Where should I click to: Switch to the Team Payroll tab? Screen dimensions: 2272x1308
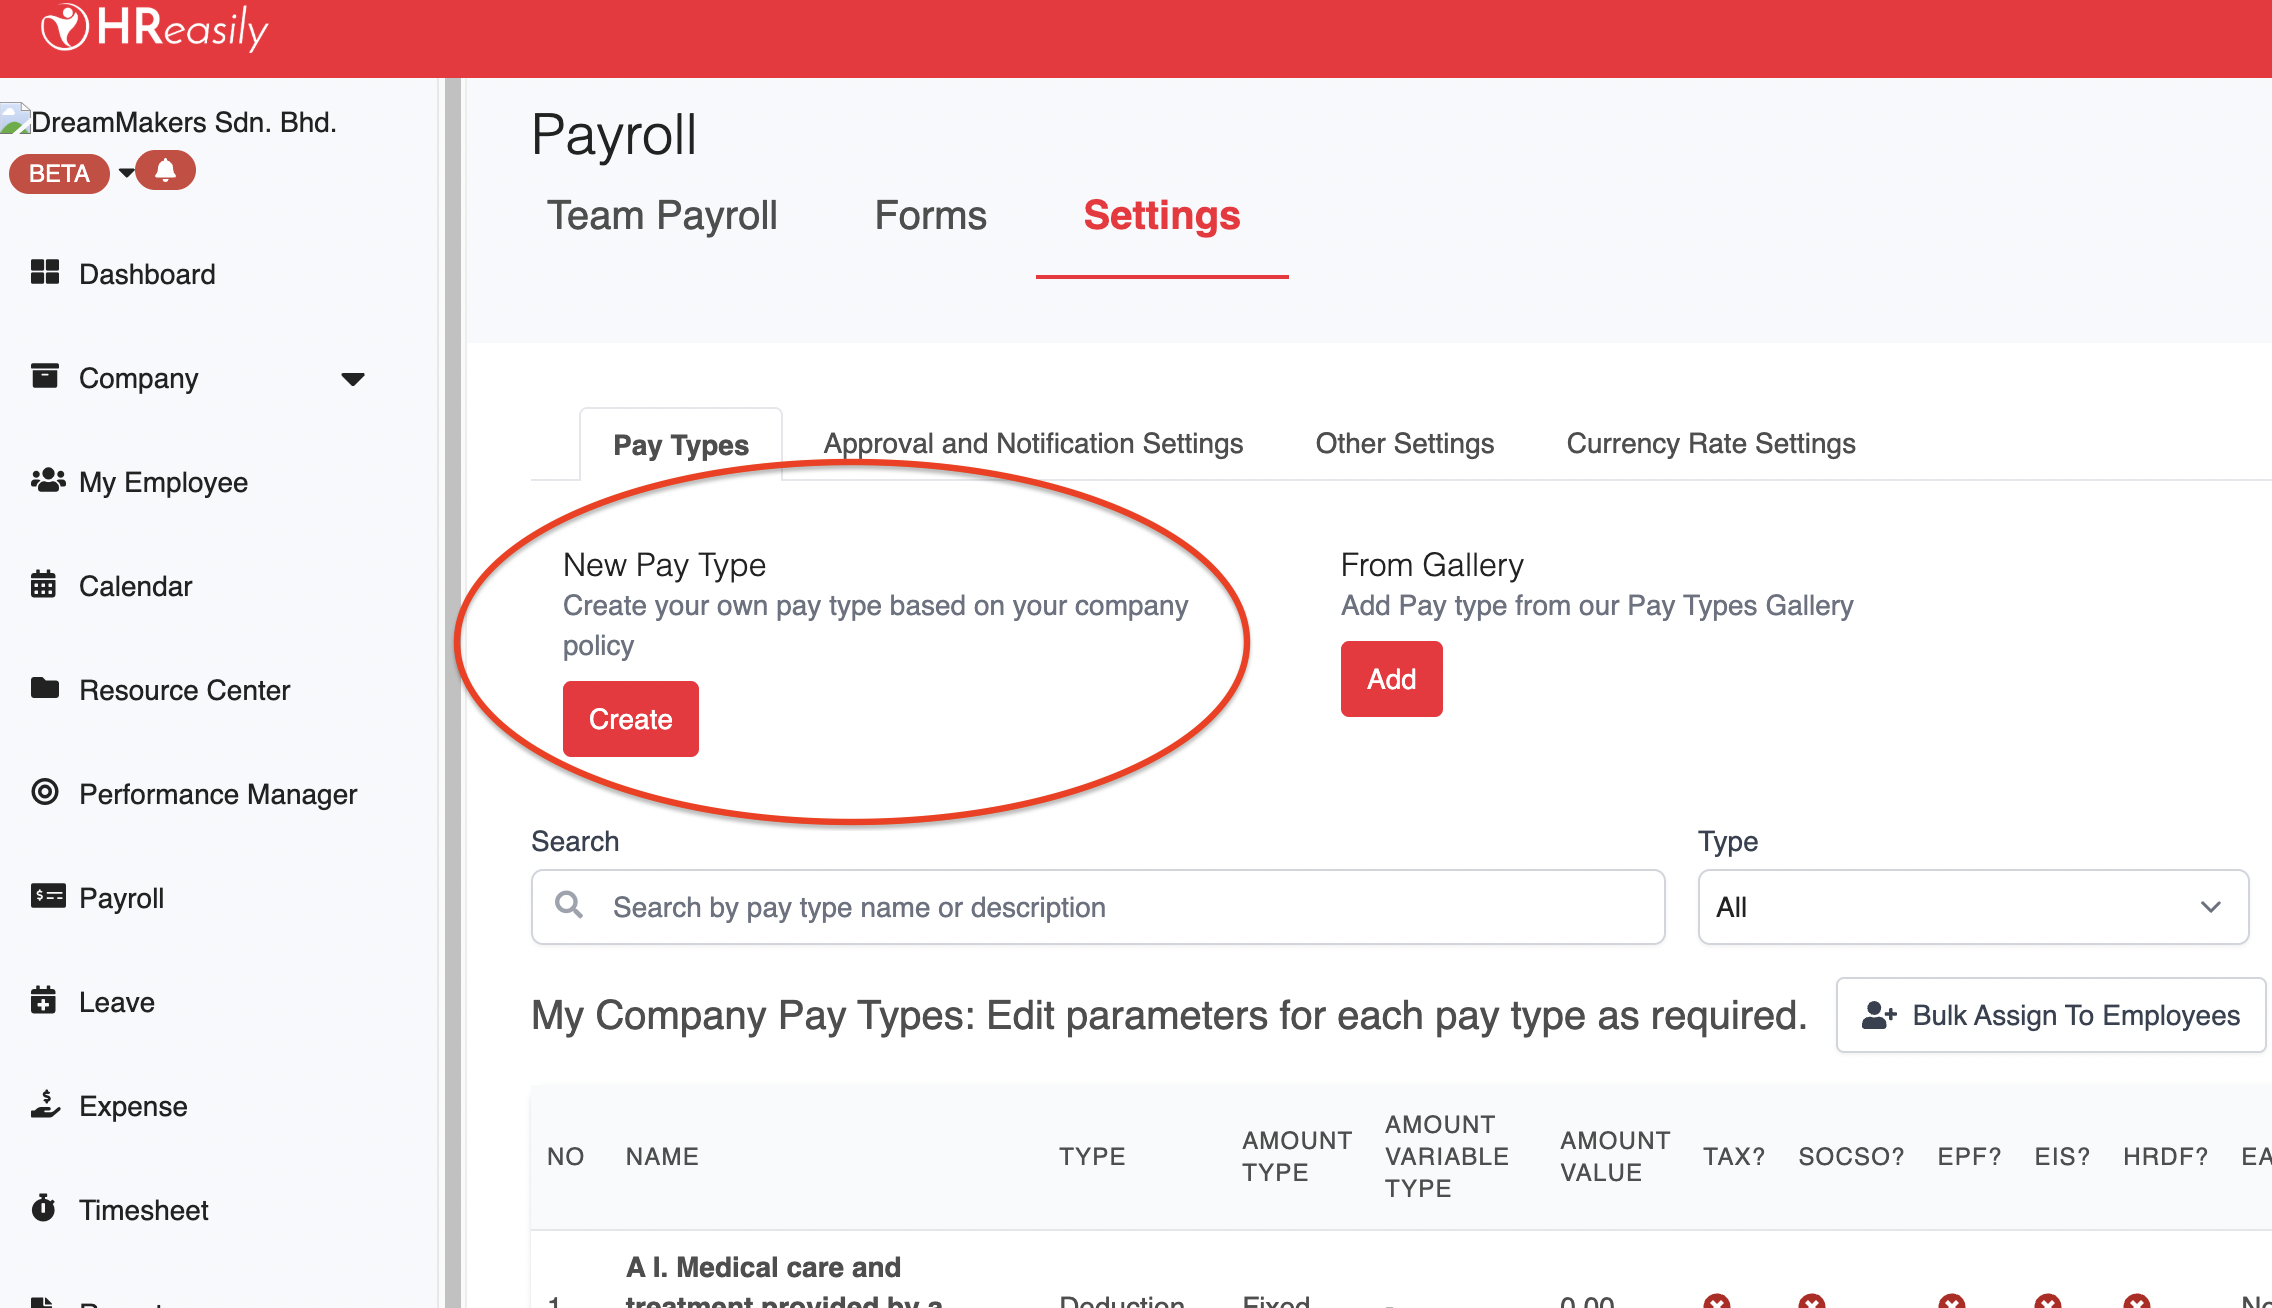pos(662,216)
